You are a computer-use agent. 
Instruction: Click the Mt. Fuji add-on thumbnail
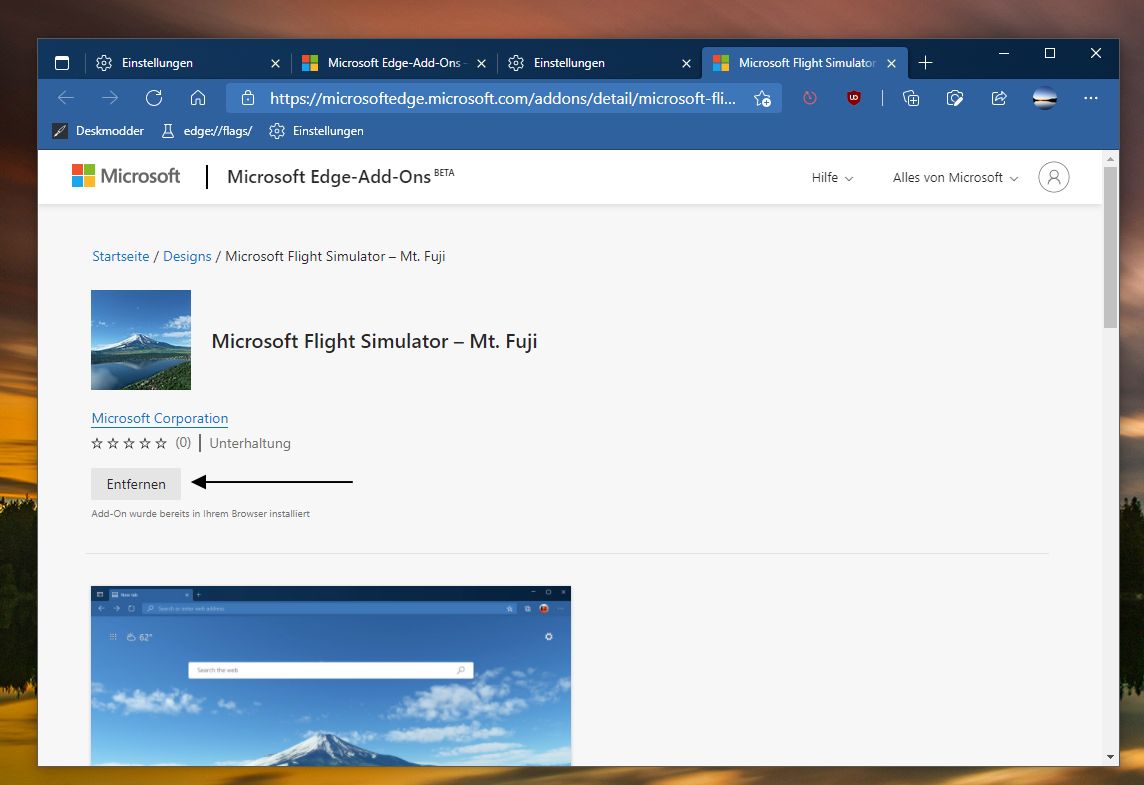[x=141, y=340]
